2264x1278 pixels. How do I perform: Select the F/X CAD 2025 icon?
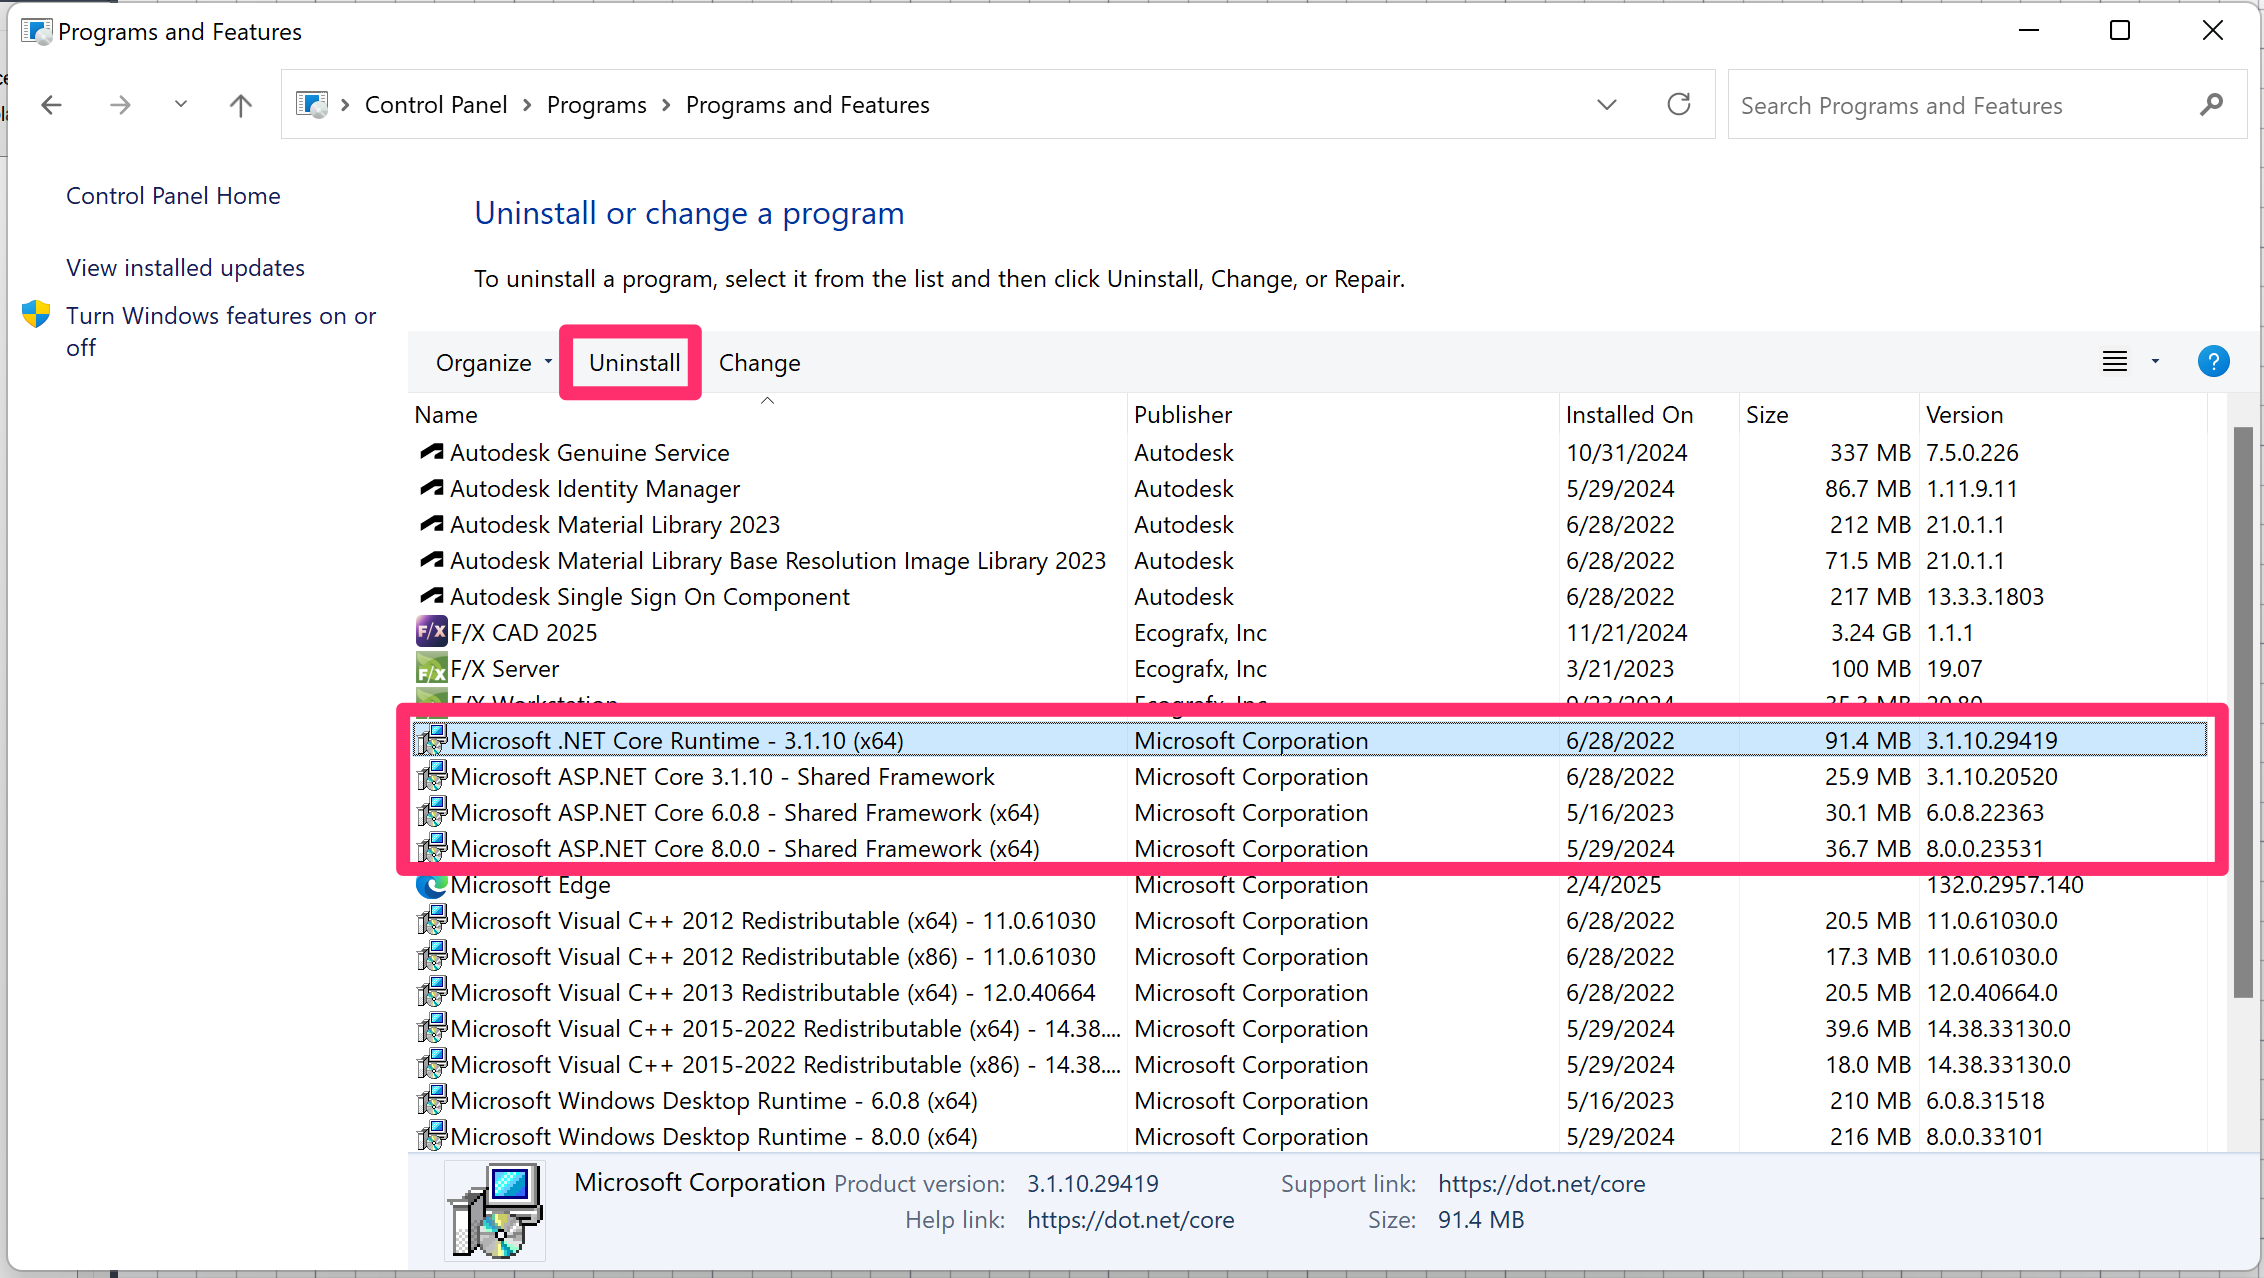[431, 632]
